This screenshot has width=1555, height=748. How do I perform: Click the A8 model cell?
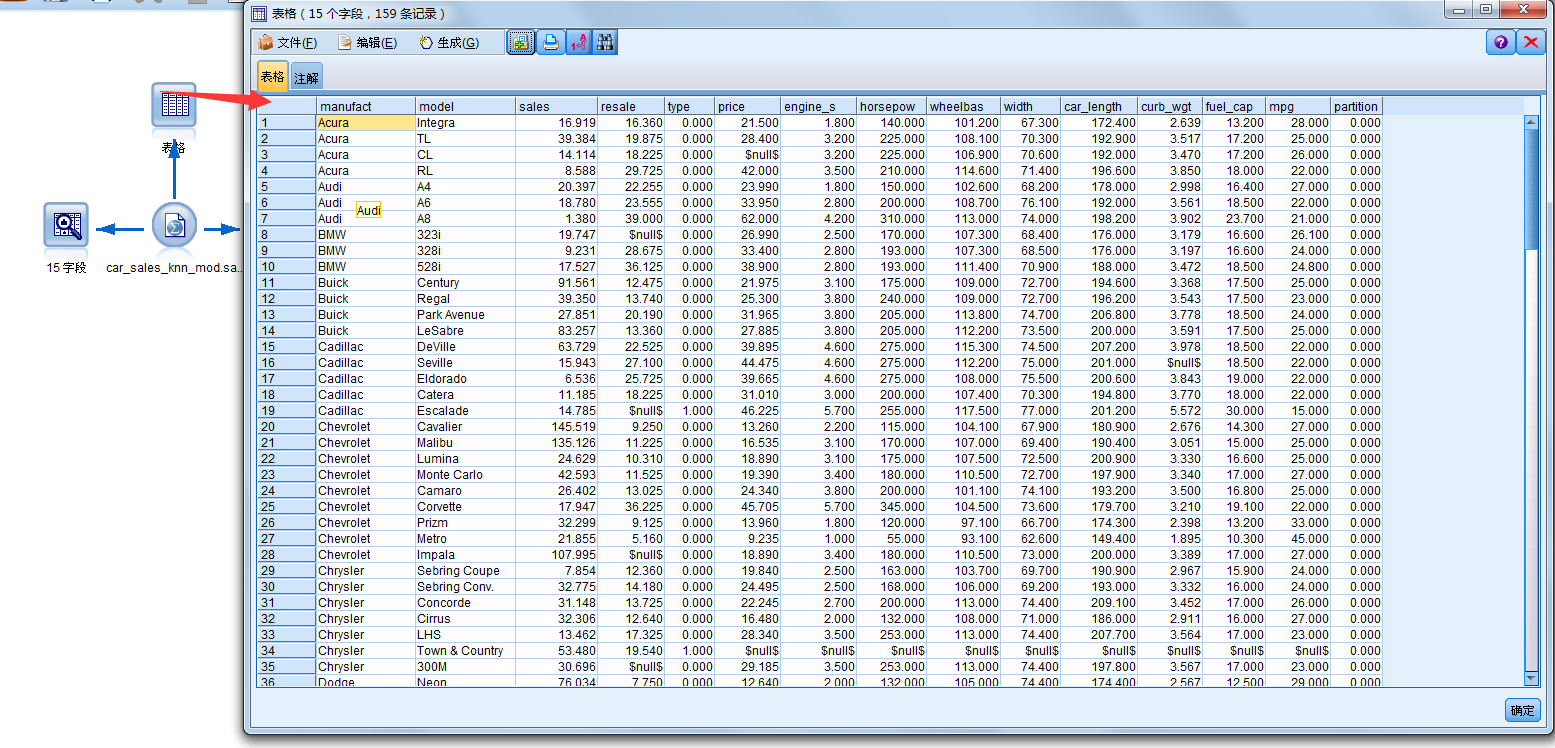(465, 219)
